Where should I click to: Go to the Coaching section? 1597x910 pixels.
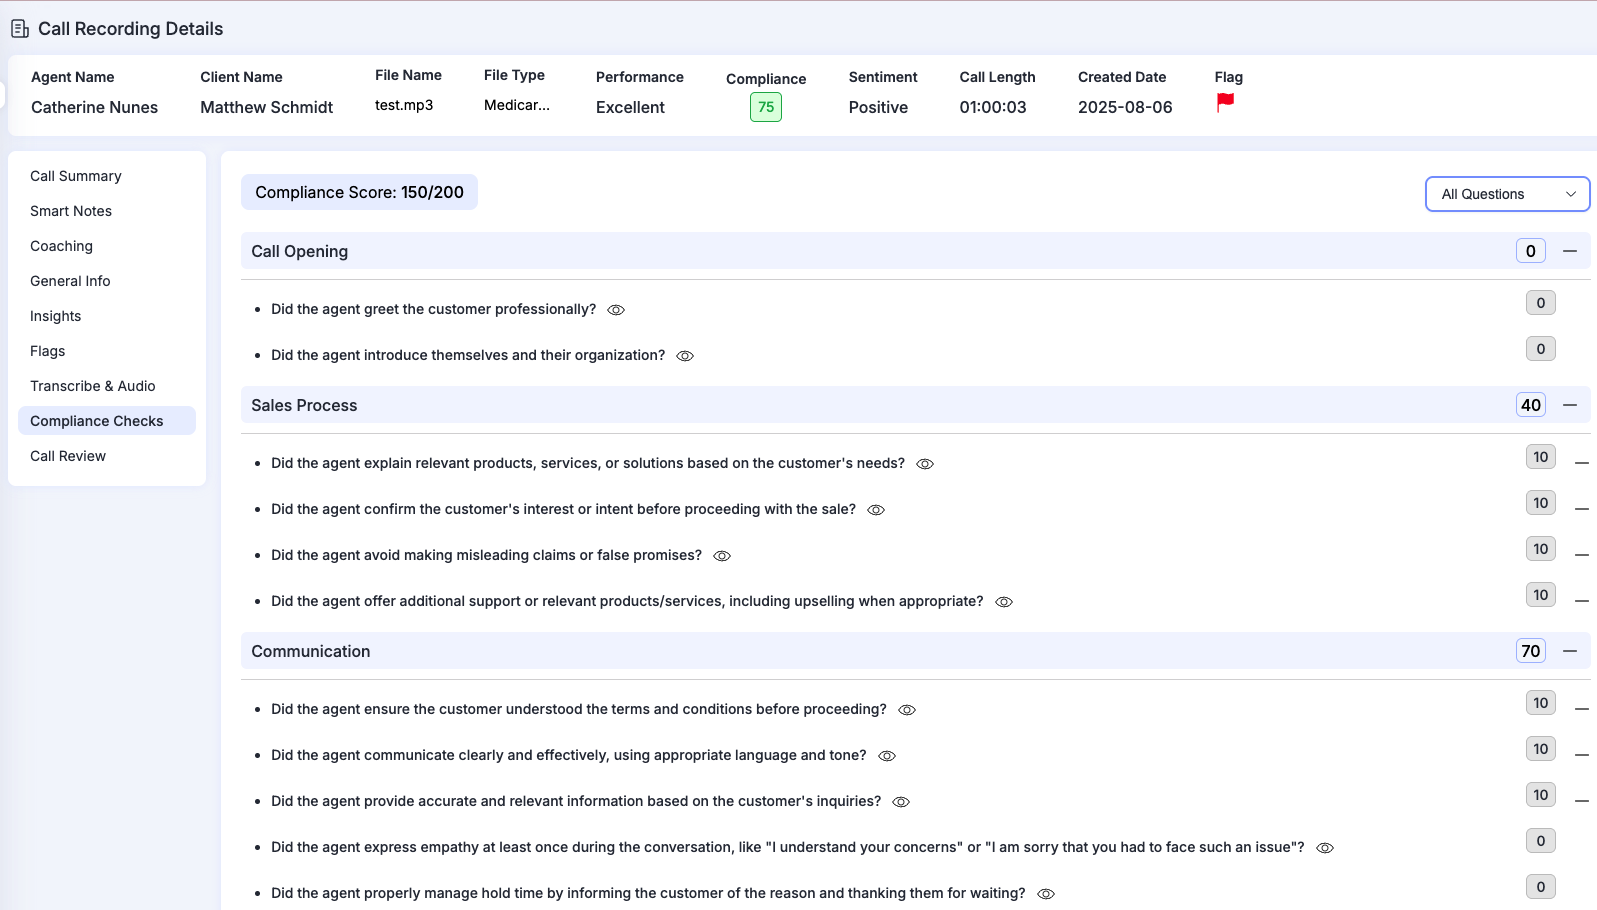pos(61,246)
